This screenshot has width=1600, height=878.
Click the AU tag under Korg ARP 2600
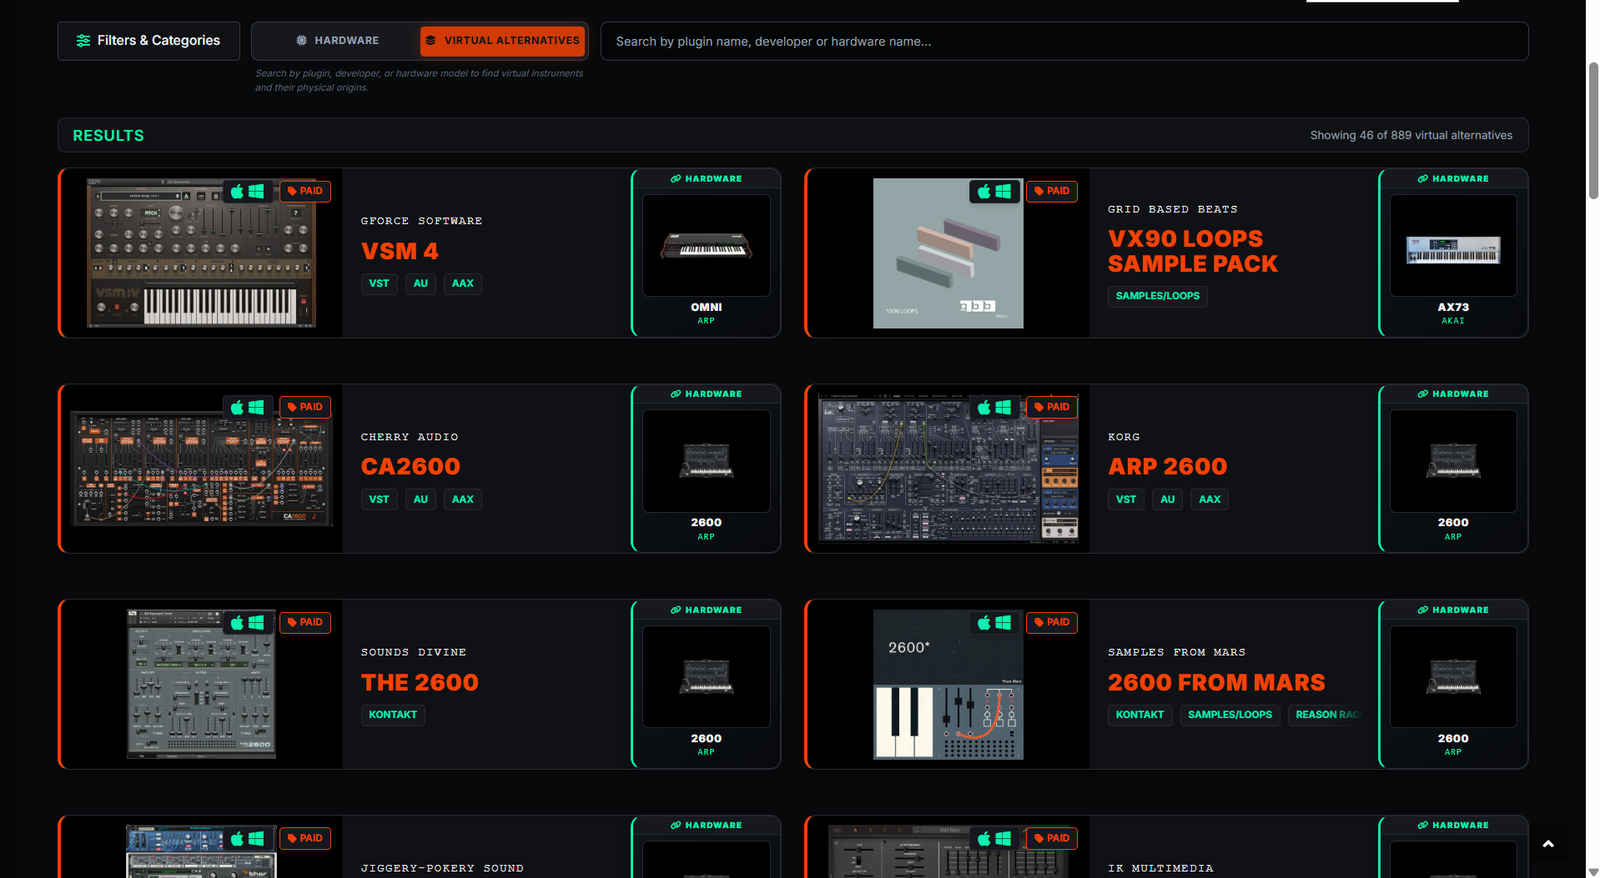pyautogui.click(x=1168, y=499)
